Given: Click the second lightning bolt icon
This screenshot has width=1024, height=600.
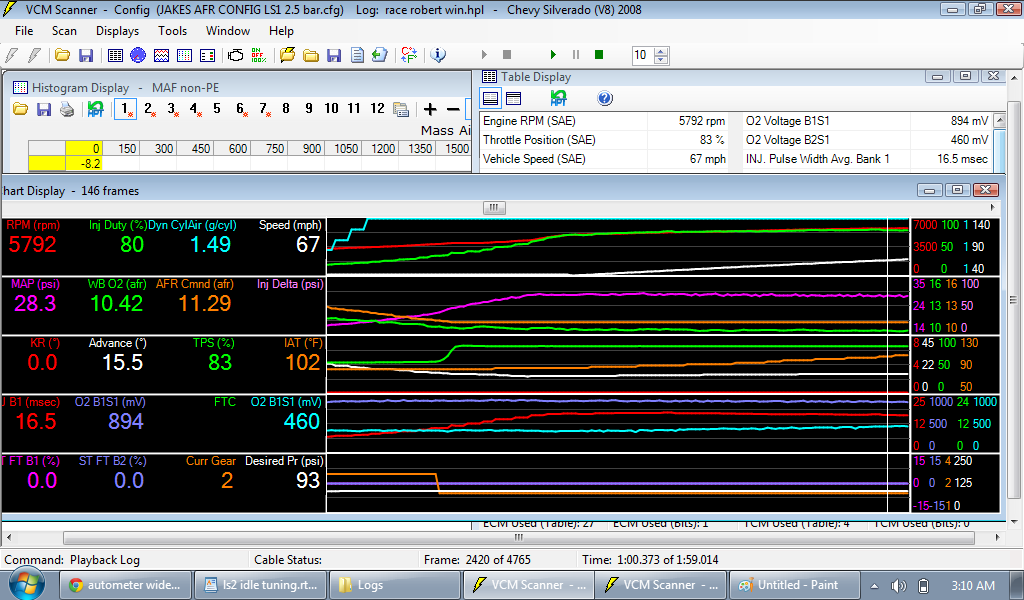Looking at the screenshot, I should 35,55.
